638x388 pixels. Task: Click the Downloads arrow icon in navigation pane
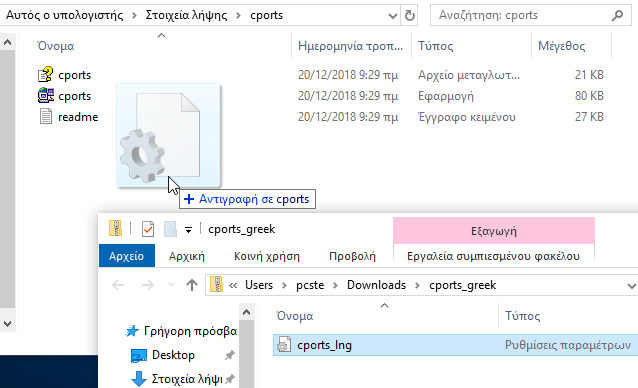click(139, 379)
